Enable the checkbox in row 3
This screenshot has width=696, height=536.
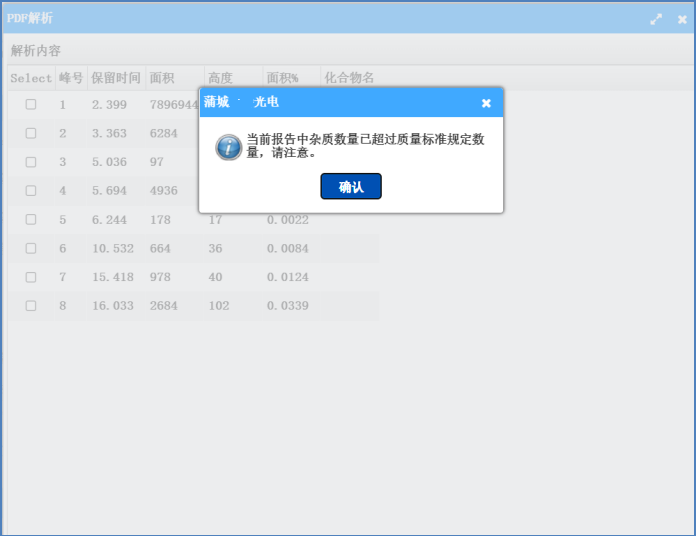31,162
